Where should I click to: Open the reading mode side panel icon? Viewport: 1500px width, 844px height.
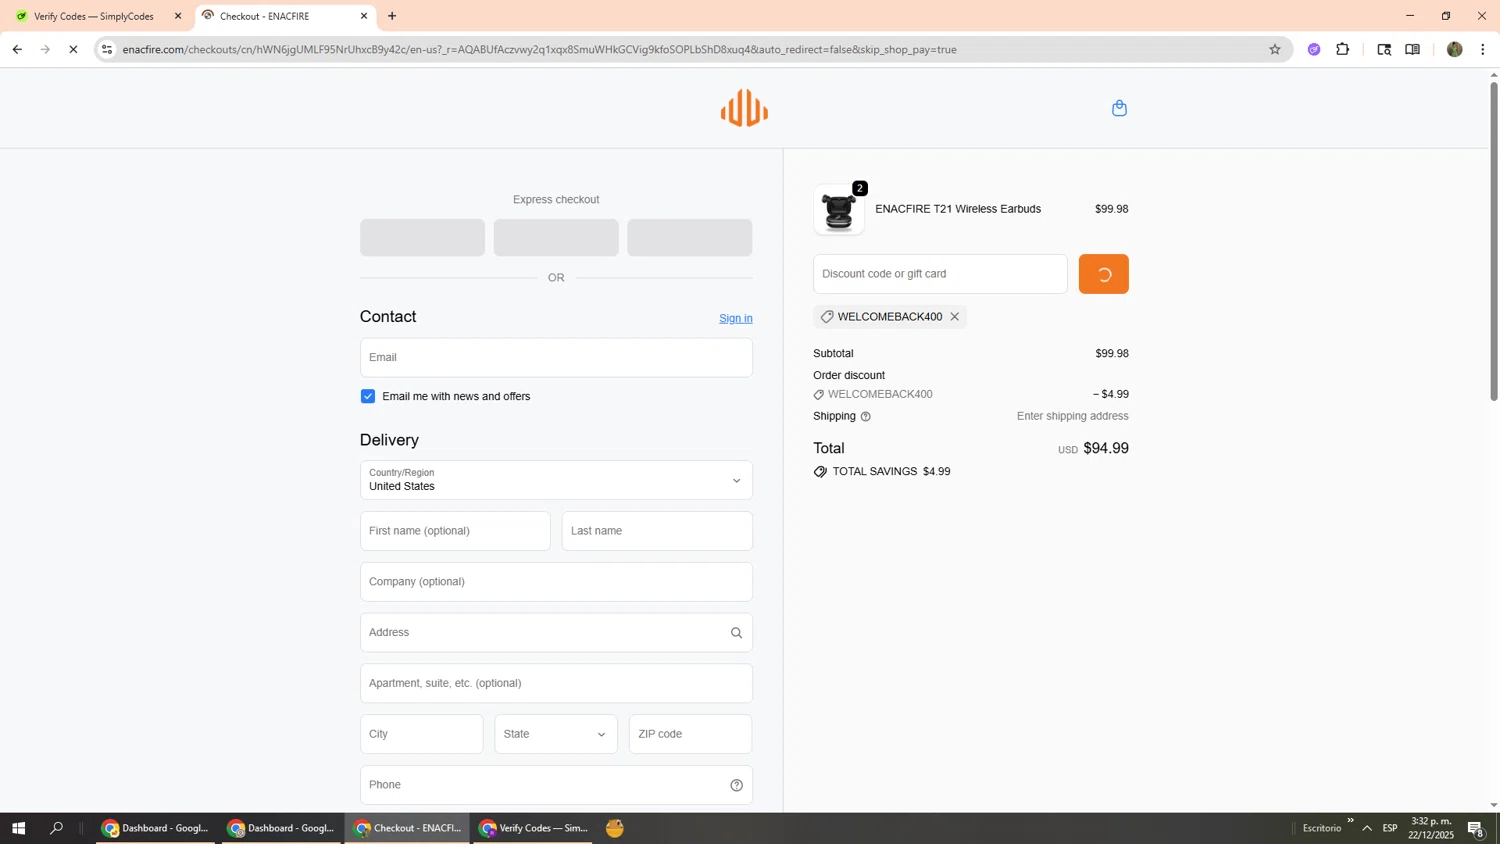coord(1412,49)
